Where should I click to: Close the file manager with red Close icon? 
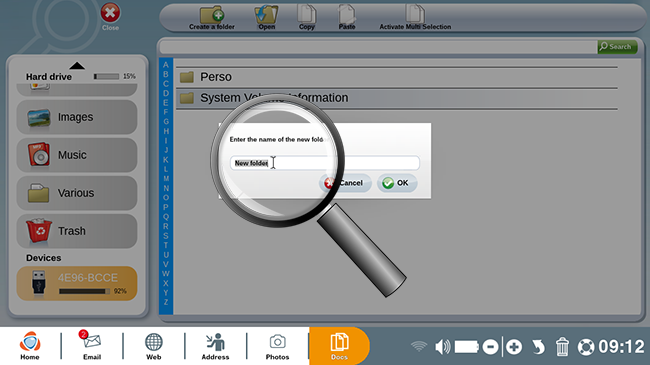click(x=110, y=17)
